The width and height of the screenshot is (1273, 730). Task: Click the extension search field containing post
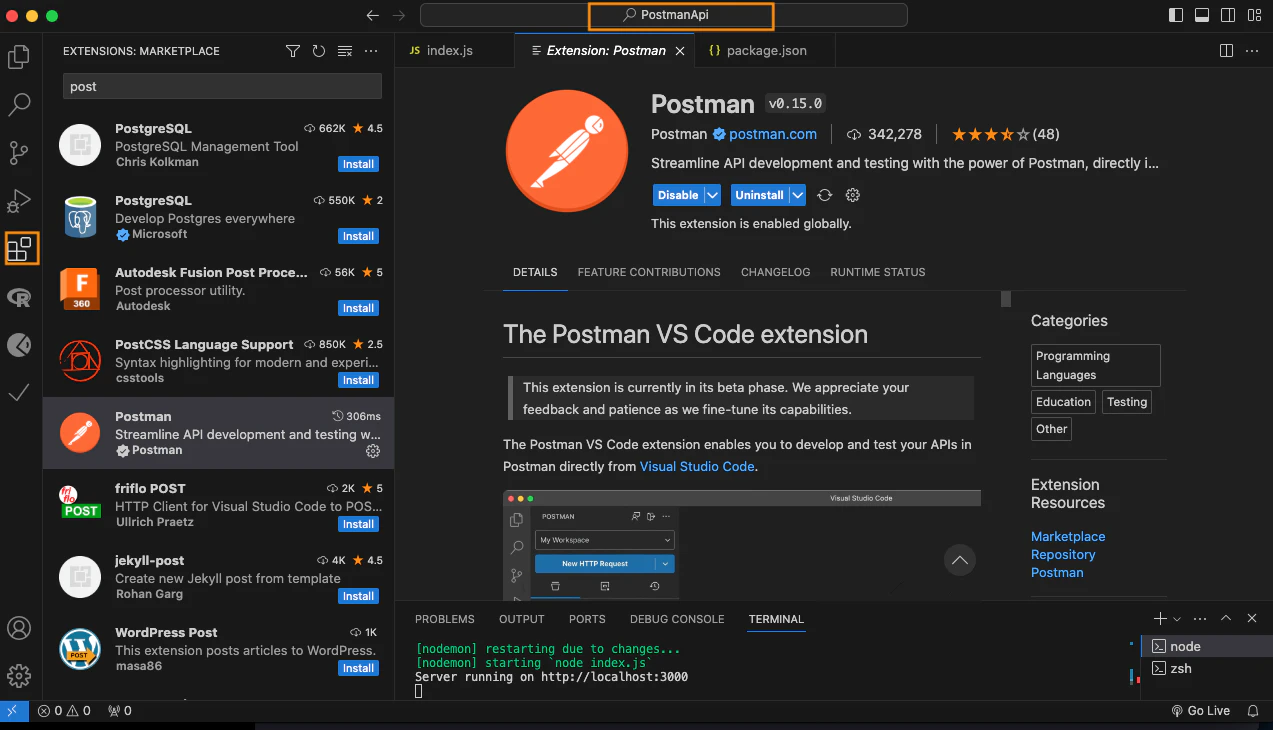click(x=223, y=86)
